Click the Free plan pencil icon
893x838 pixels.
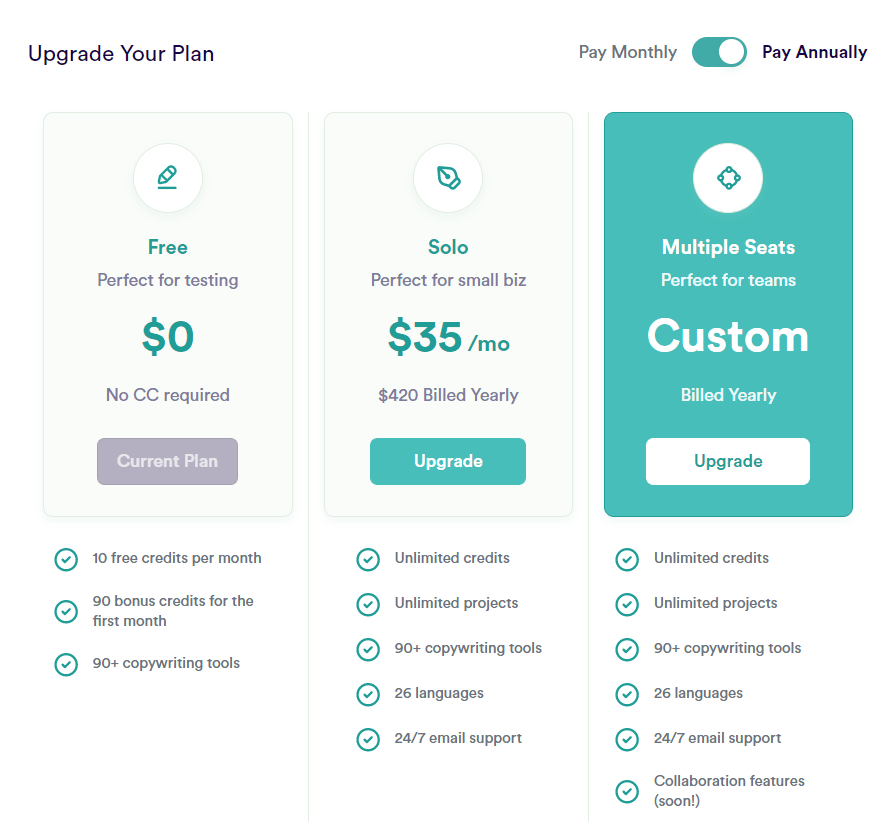pos(168,178)
